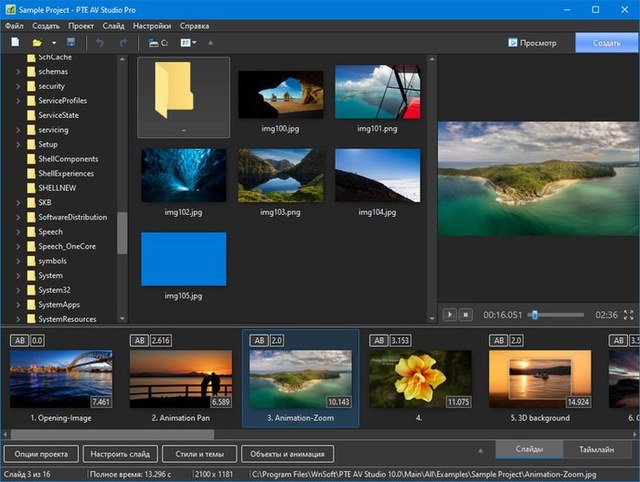This screenshot has height=482, width=640.
Task: Click the AB transition icon on slide 1
Action: coord(19,340)
